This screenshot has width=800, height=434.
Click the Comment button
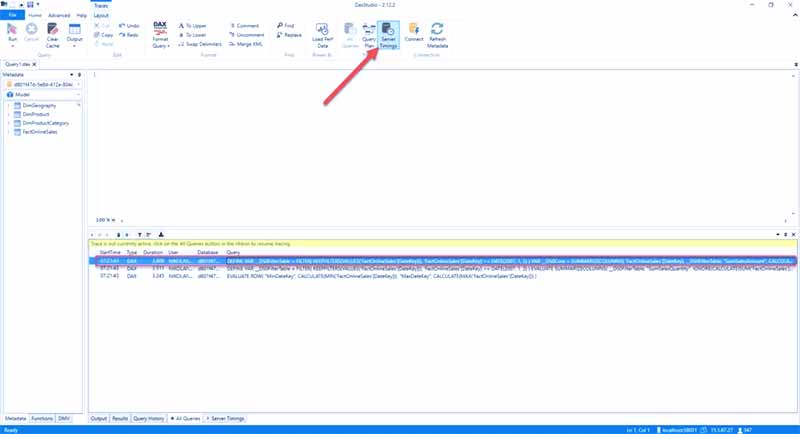tap(244, 25)
